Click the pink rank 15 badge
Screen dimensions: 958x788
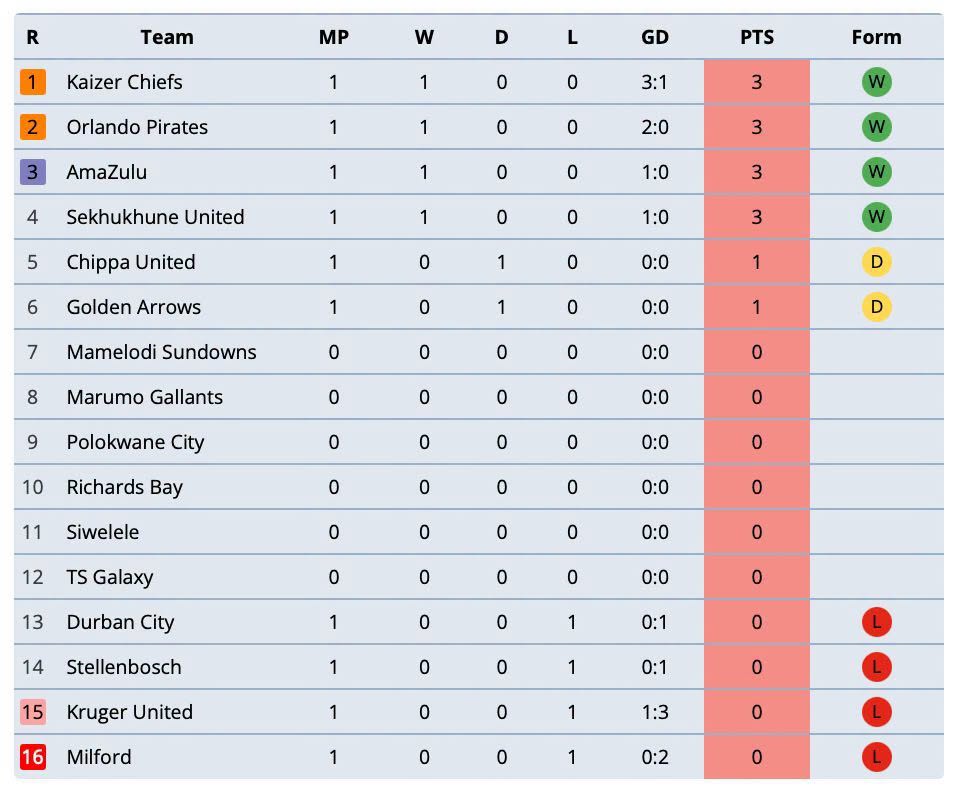click(x=32, y=712)
